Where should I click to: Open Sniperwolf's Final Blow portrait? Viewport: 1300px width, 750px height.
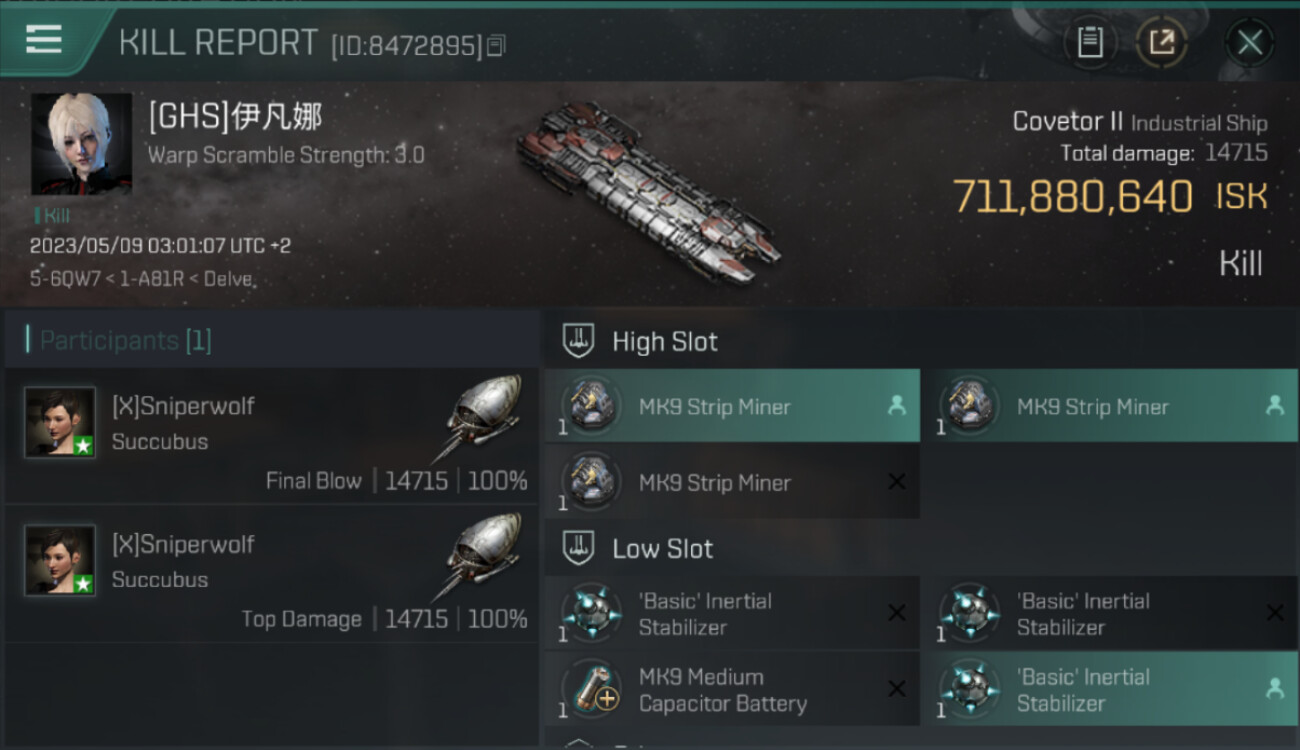pyautogui.click(x=60, y=422)
